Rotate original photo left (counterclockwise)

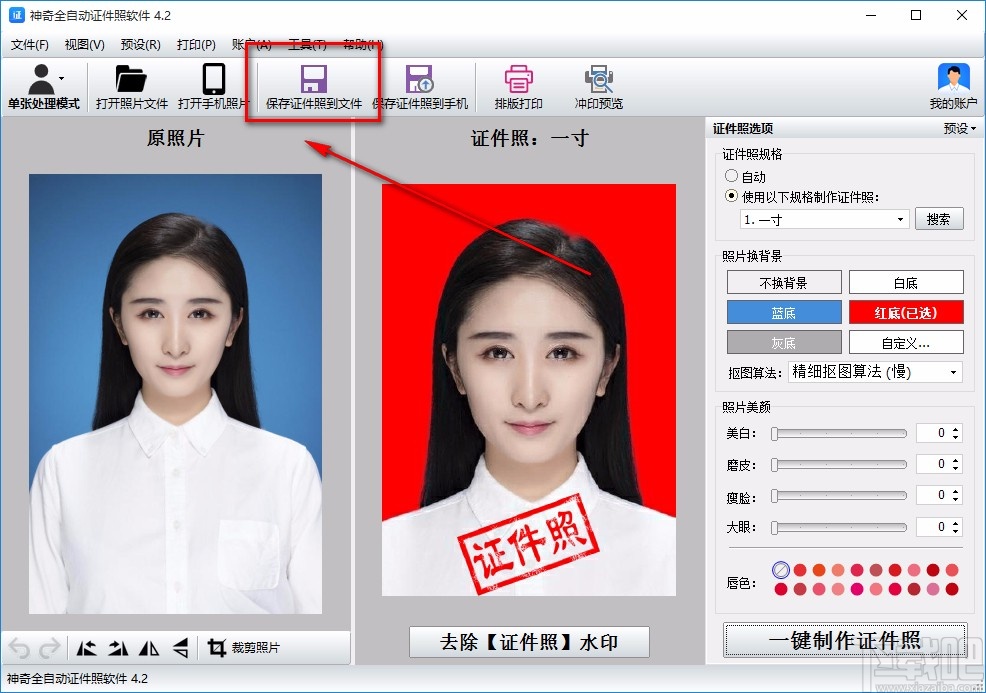click(x=86, y=648)
